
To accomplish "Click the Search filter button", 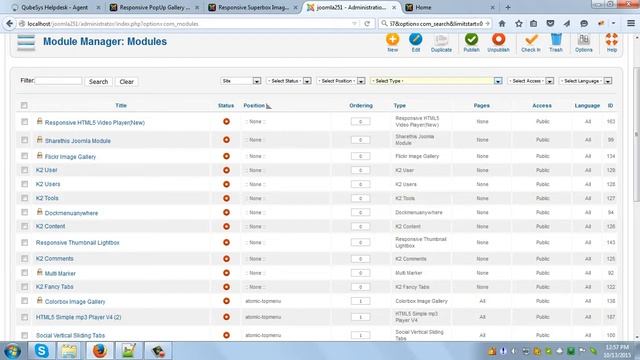I will point(98,82).
